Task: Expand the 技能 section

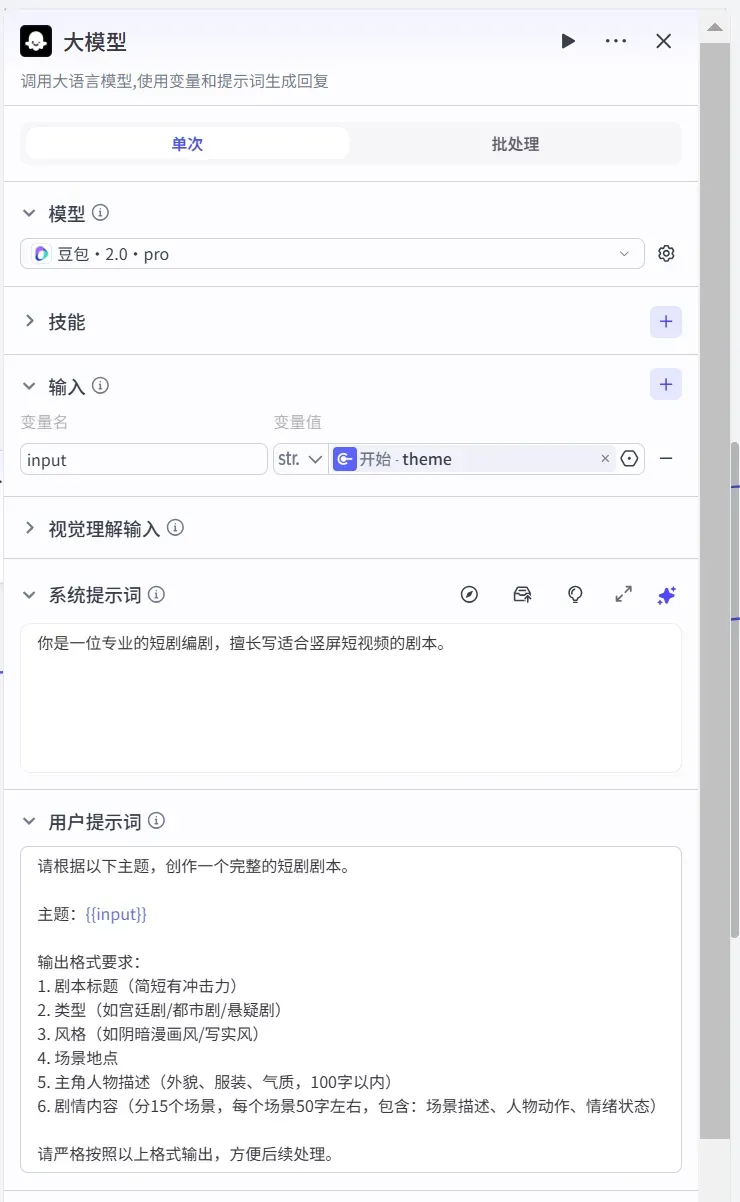Action: coord(30,322)
